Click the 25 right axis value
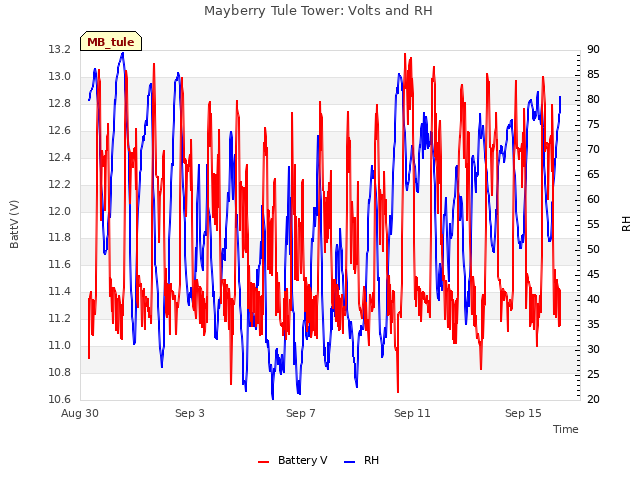640x480 pixels. [x=593, y=374]
